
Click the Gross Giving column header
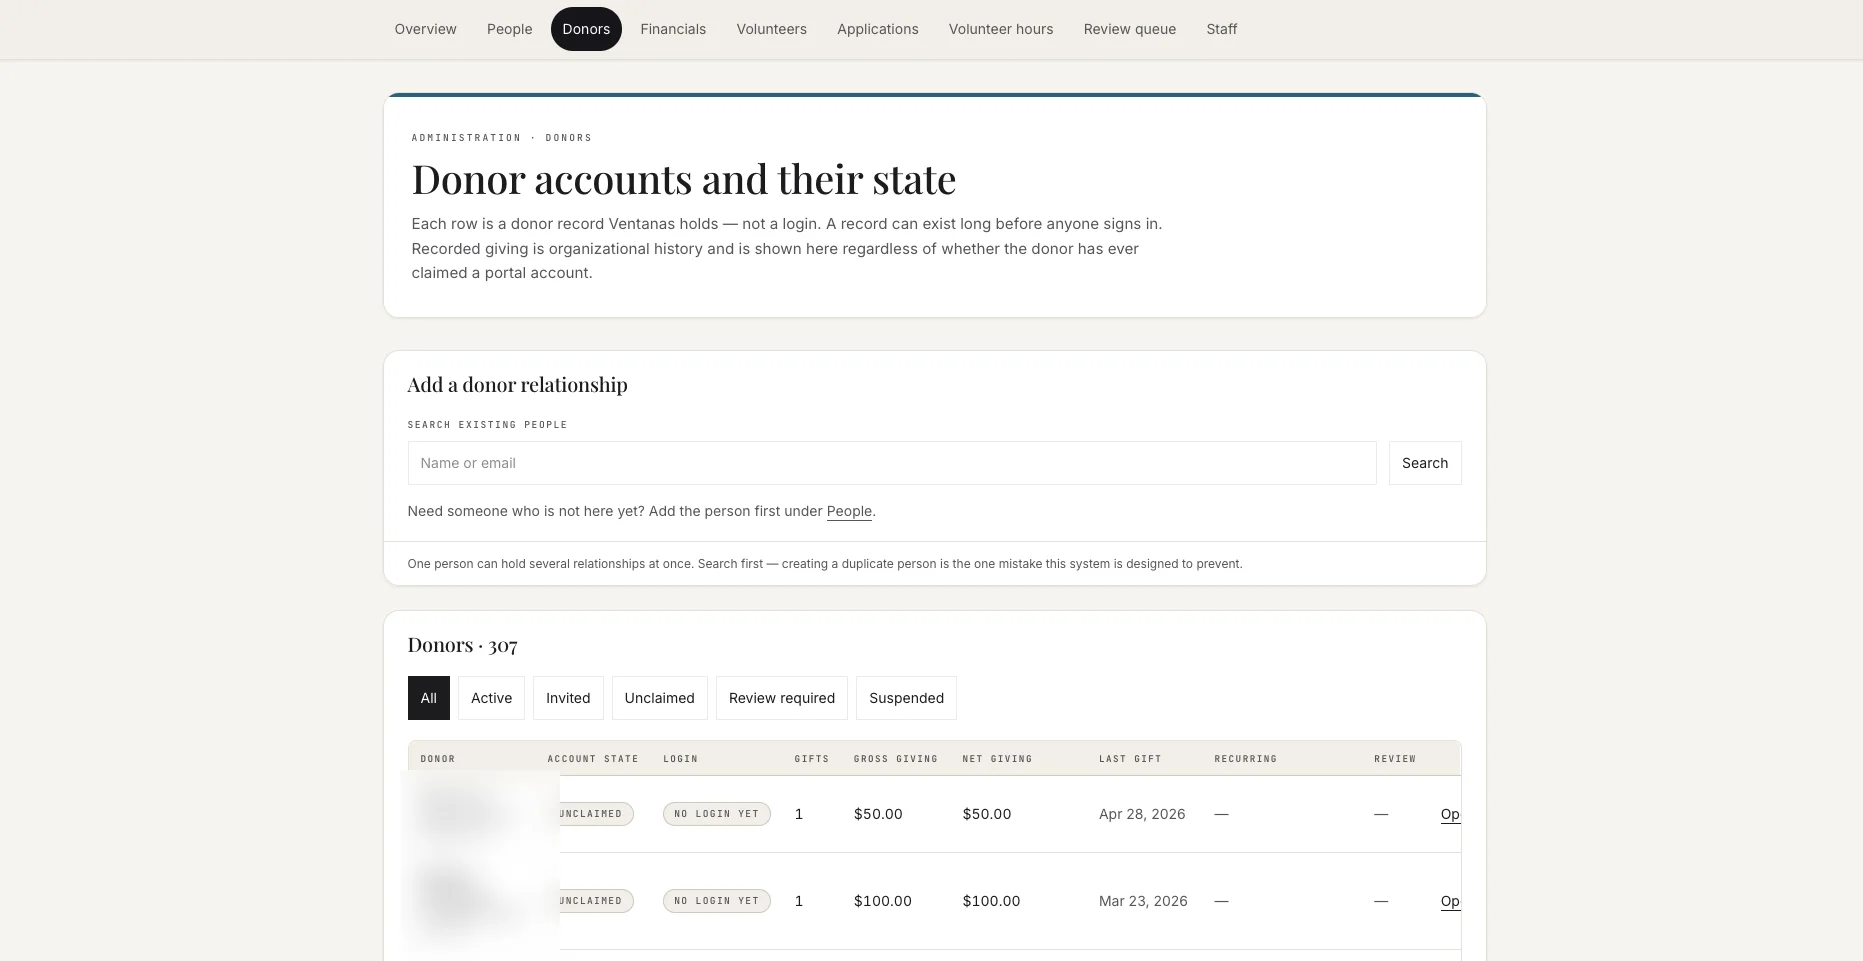[896, 759]
